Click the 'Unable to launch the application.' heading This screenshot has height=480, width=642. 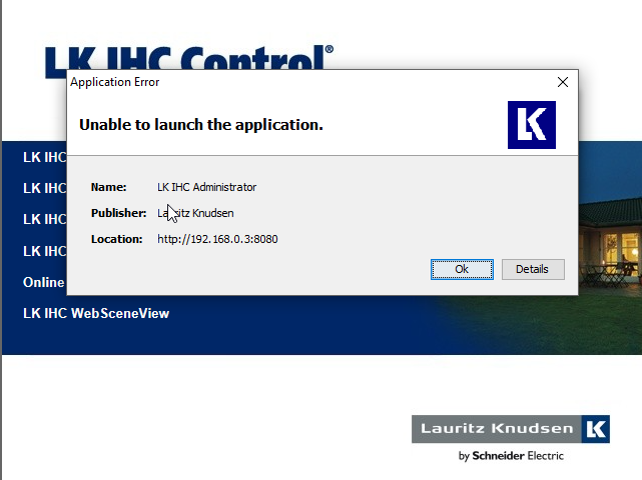(x=201, y=125)
